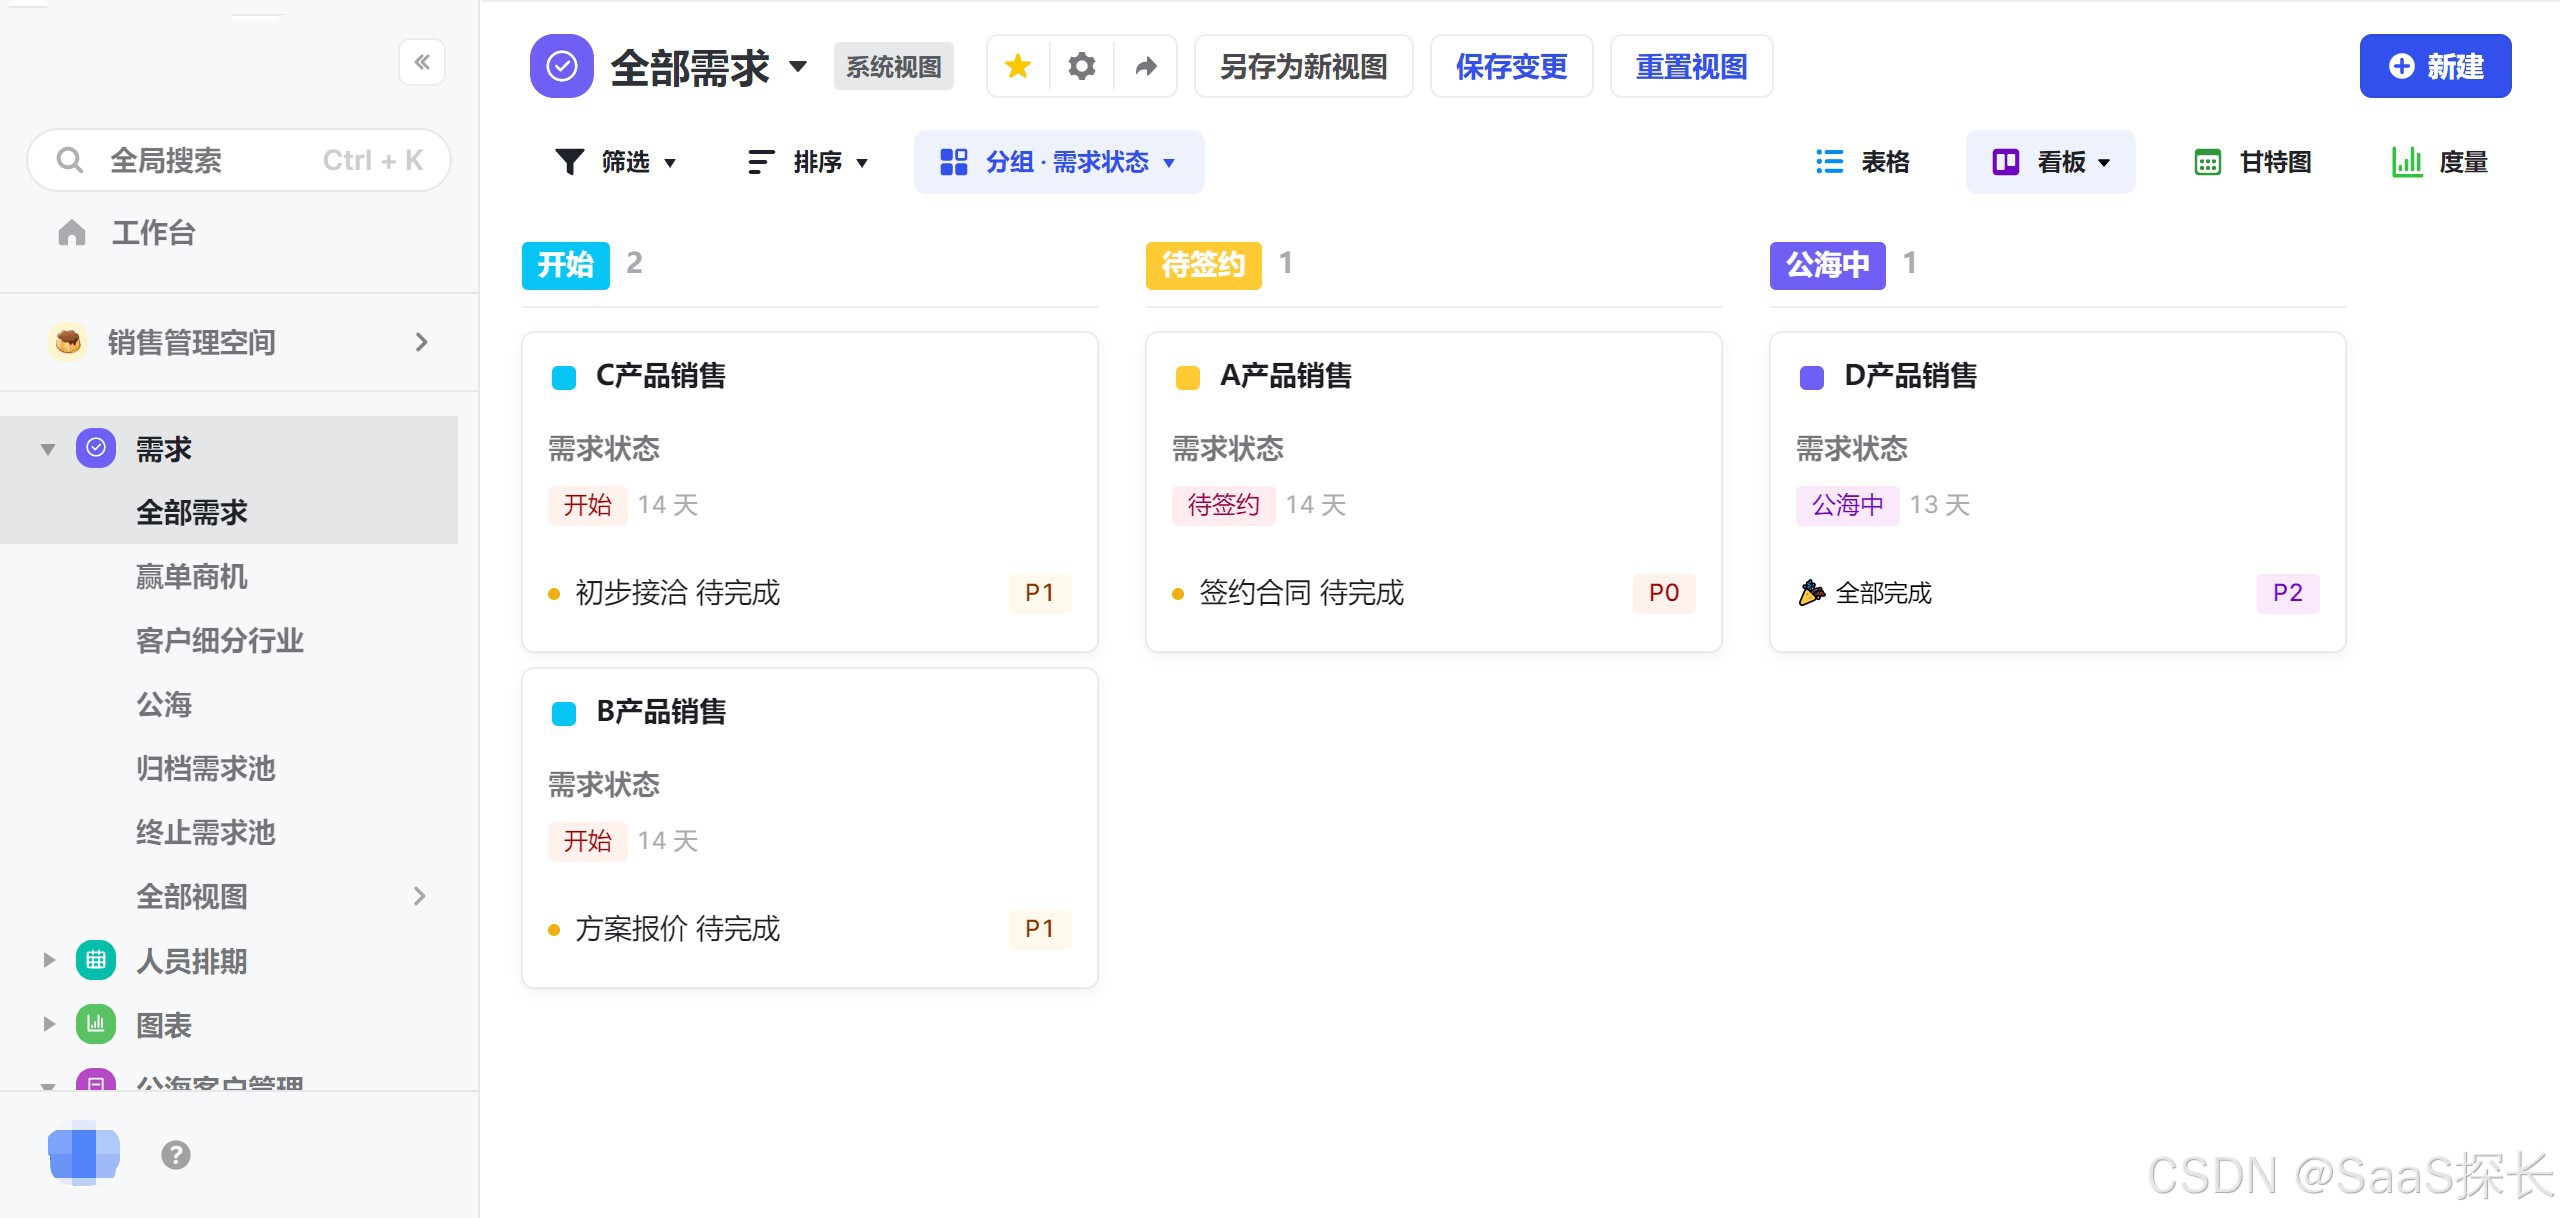Click 保存变更 button
This screenshot has height=1218, width=2560.
pyautogui.click(x=1511, y=66)
